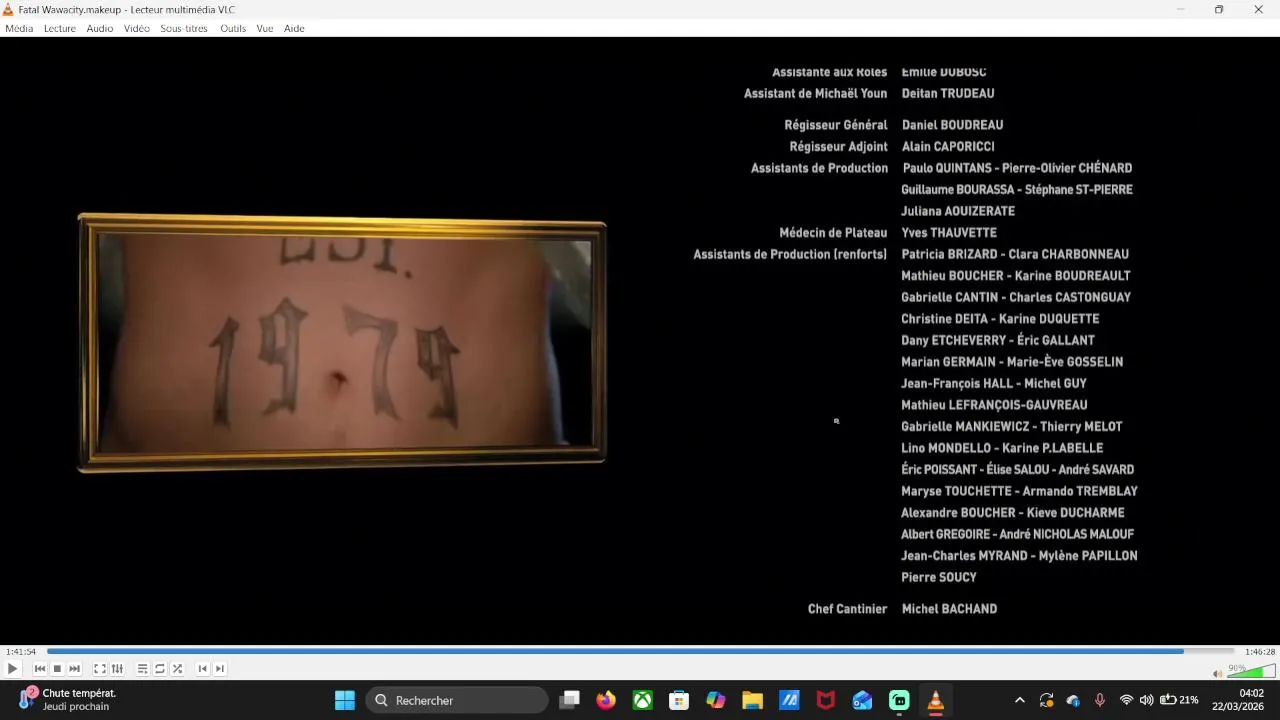Click the credit name Yves THAUVETTE

(x=949, y=233)
